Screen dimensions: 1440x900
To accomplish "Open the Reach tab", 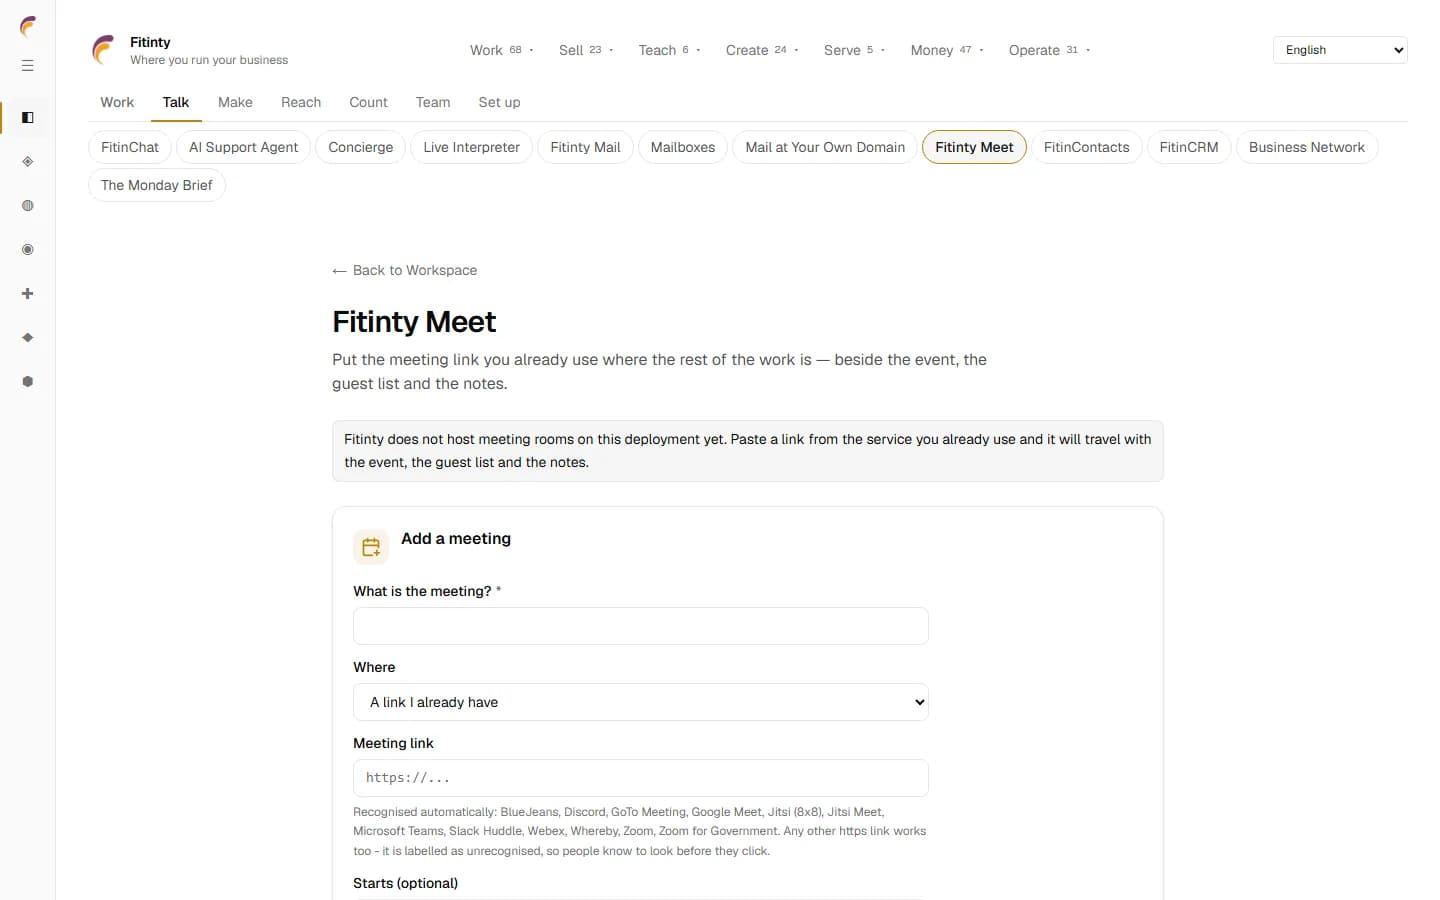I will (x=301, y=102).
